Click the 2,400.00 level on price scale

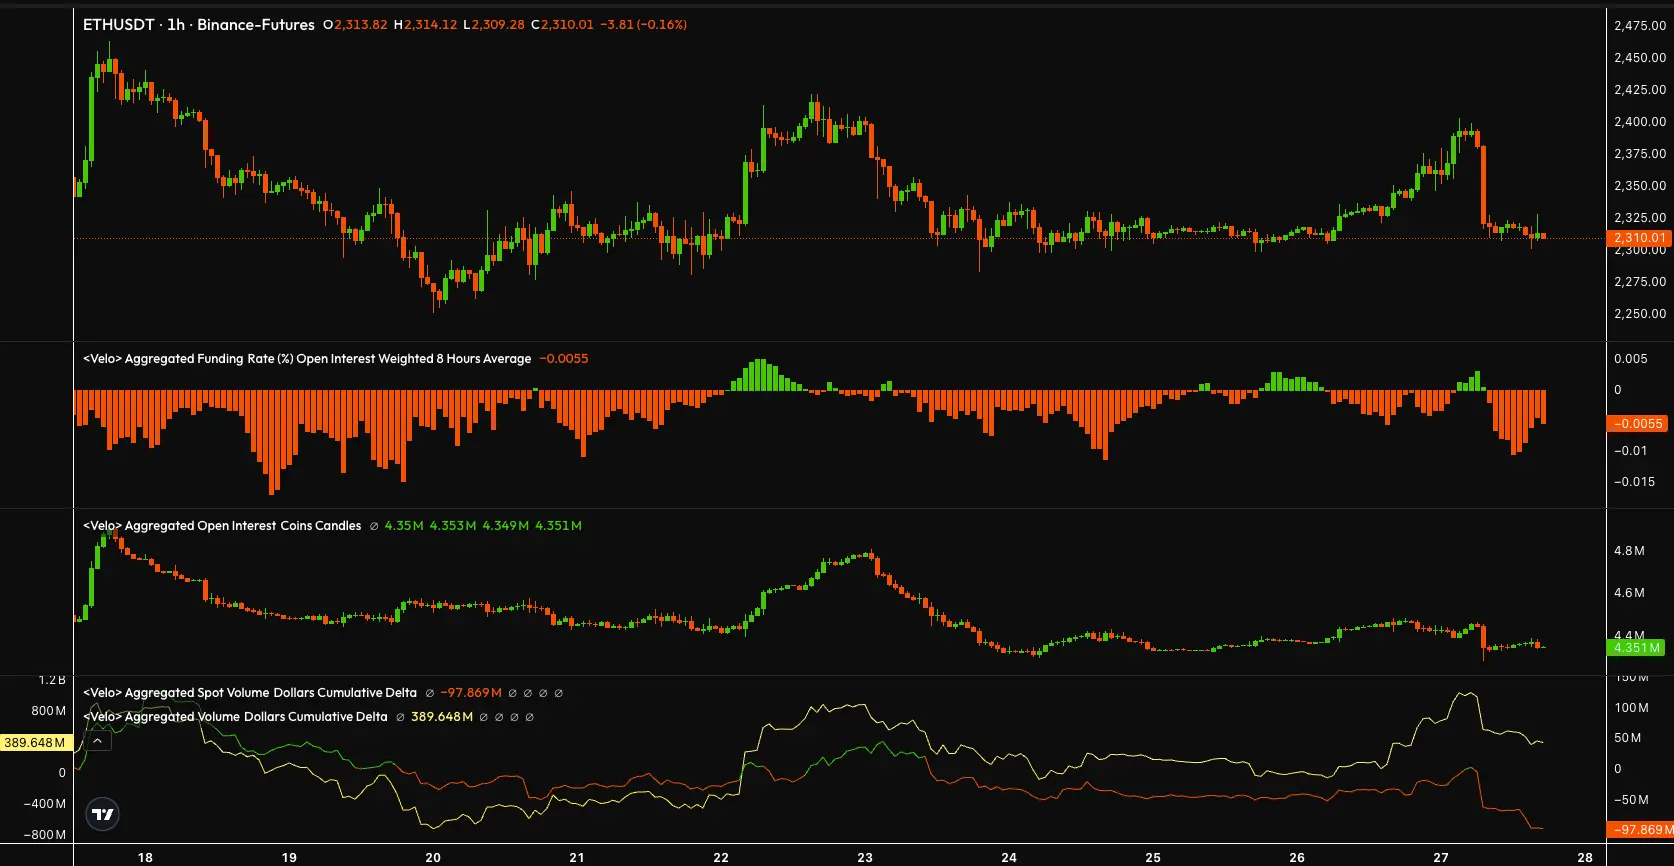coord(1640,122)
